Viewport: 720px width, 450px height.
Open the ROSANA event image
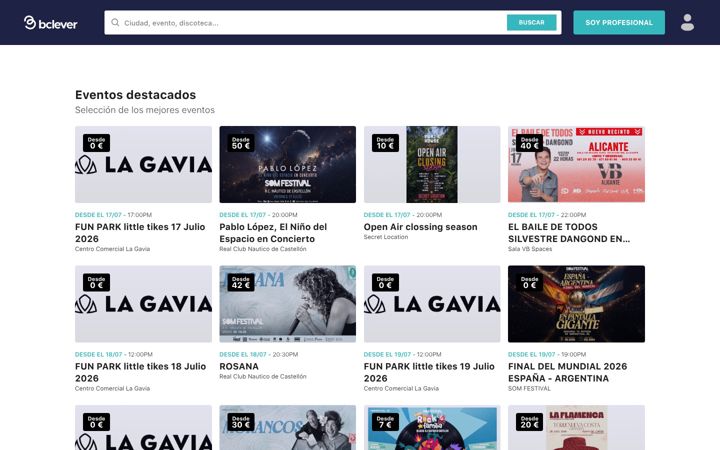click(287, 304)
